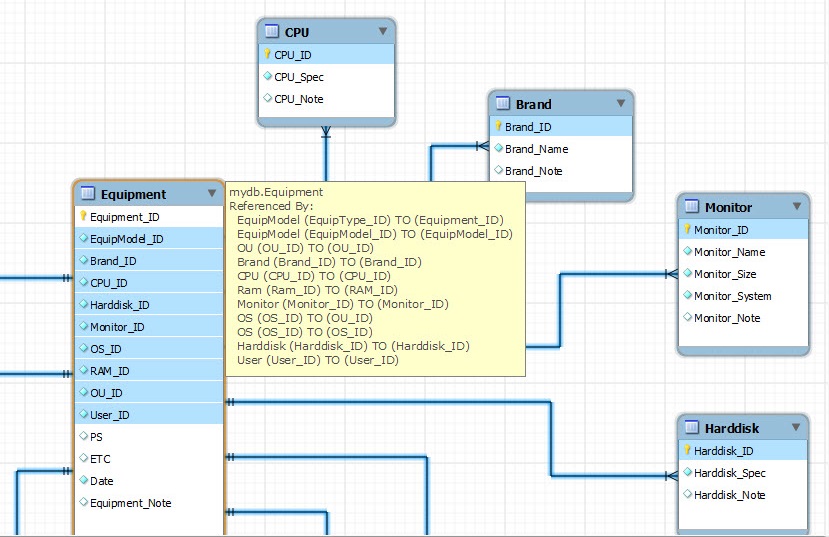Image resolution: width=829 pixels, height=537 pixels.
Task: Select the Brand_Name column
Action: click(x=561, y=149)
